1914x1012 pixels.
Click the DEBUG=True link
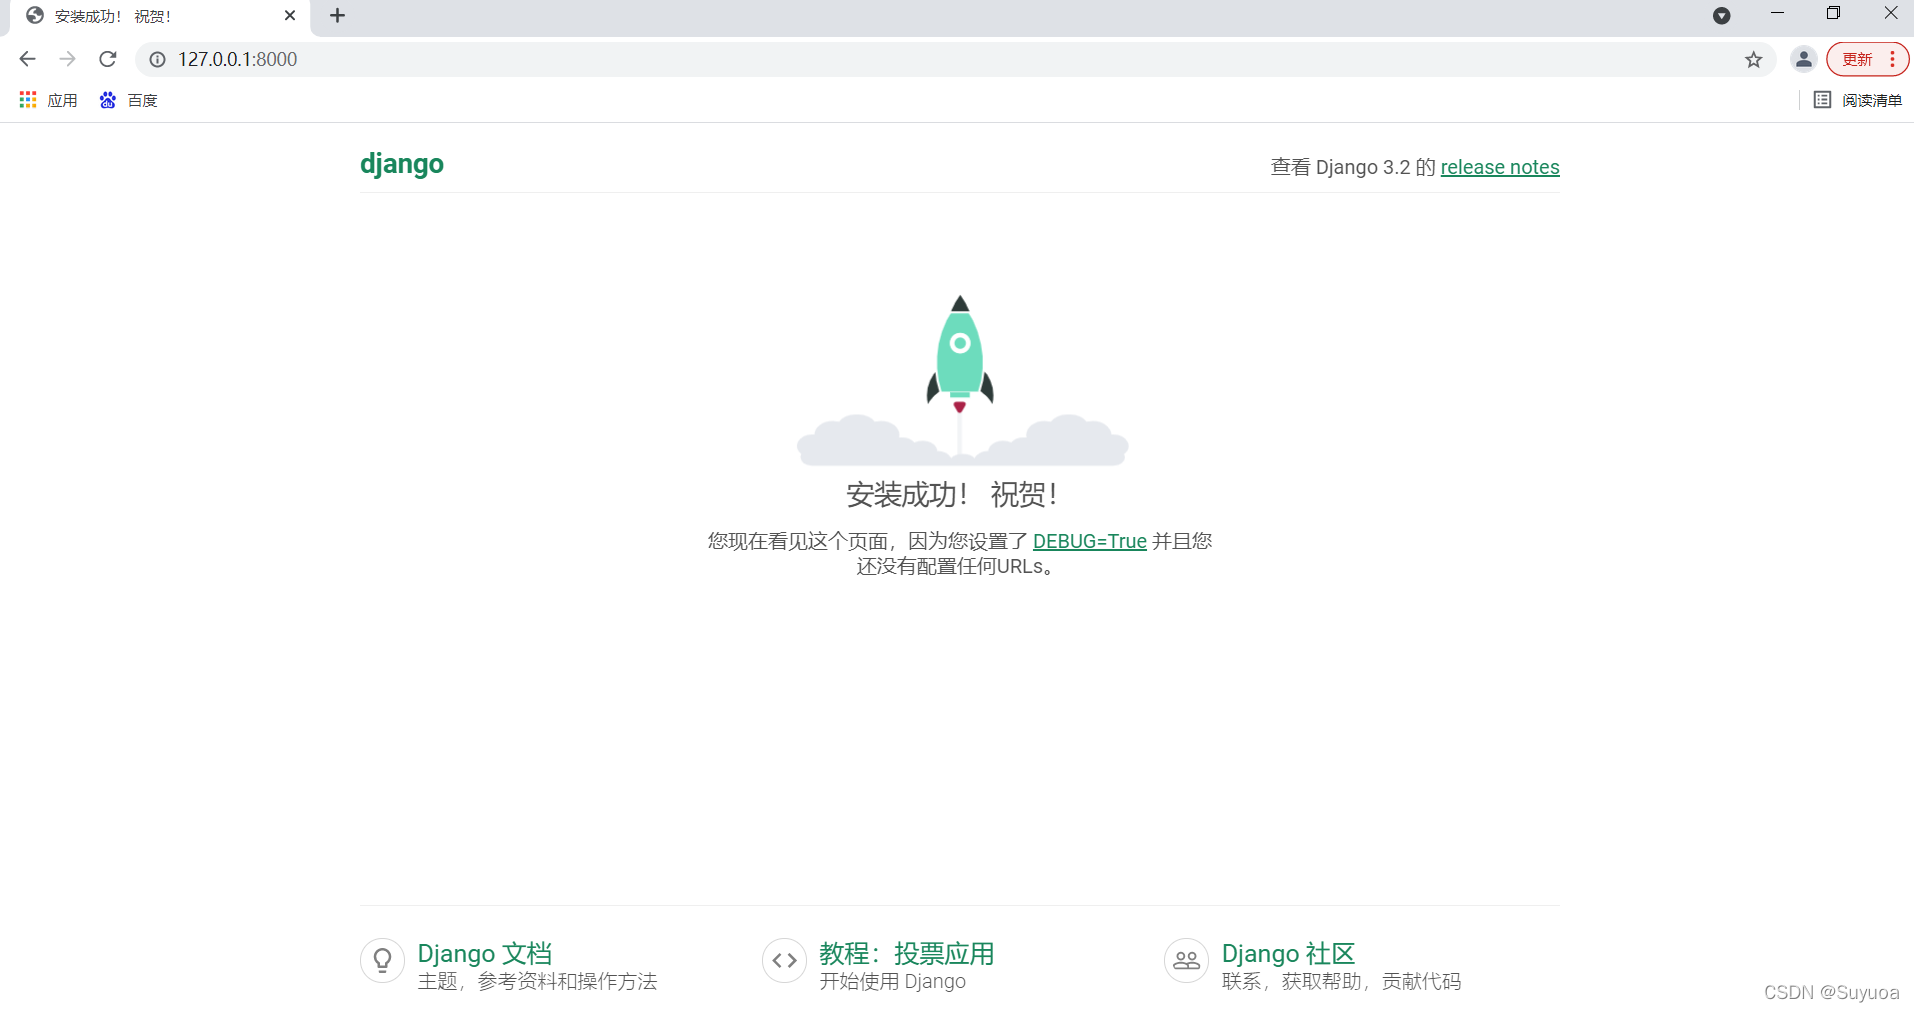click(x=1090, y=541)
